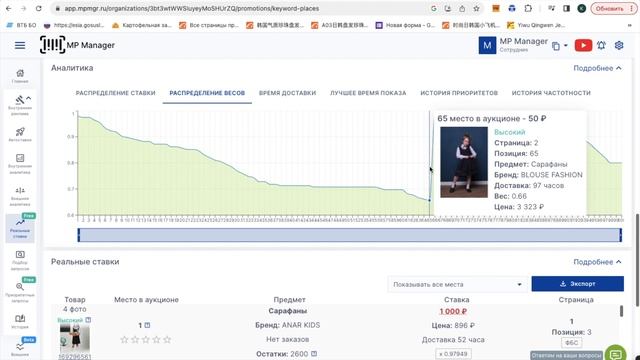The width and height of the screenshot is (640, 360).
Task: Click Доставка 52 часа text
Action: pos(453,340)
